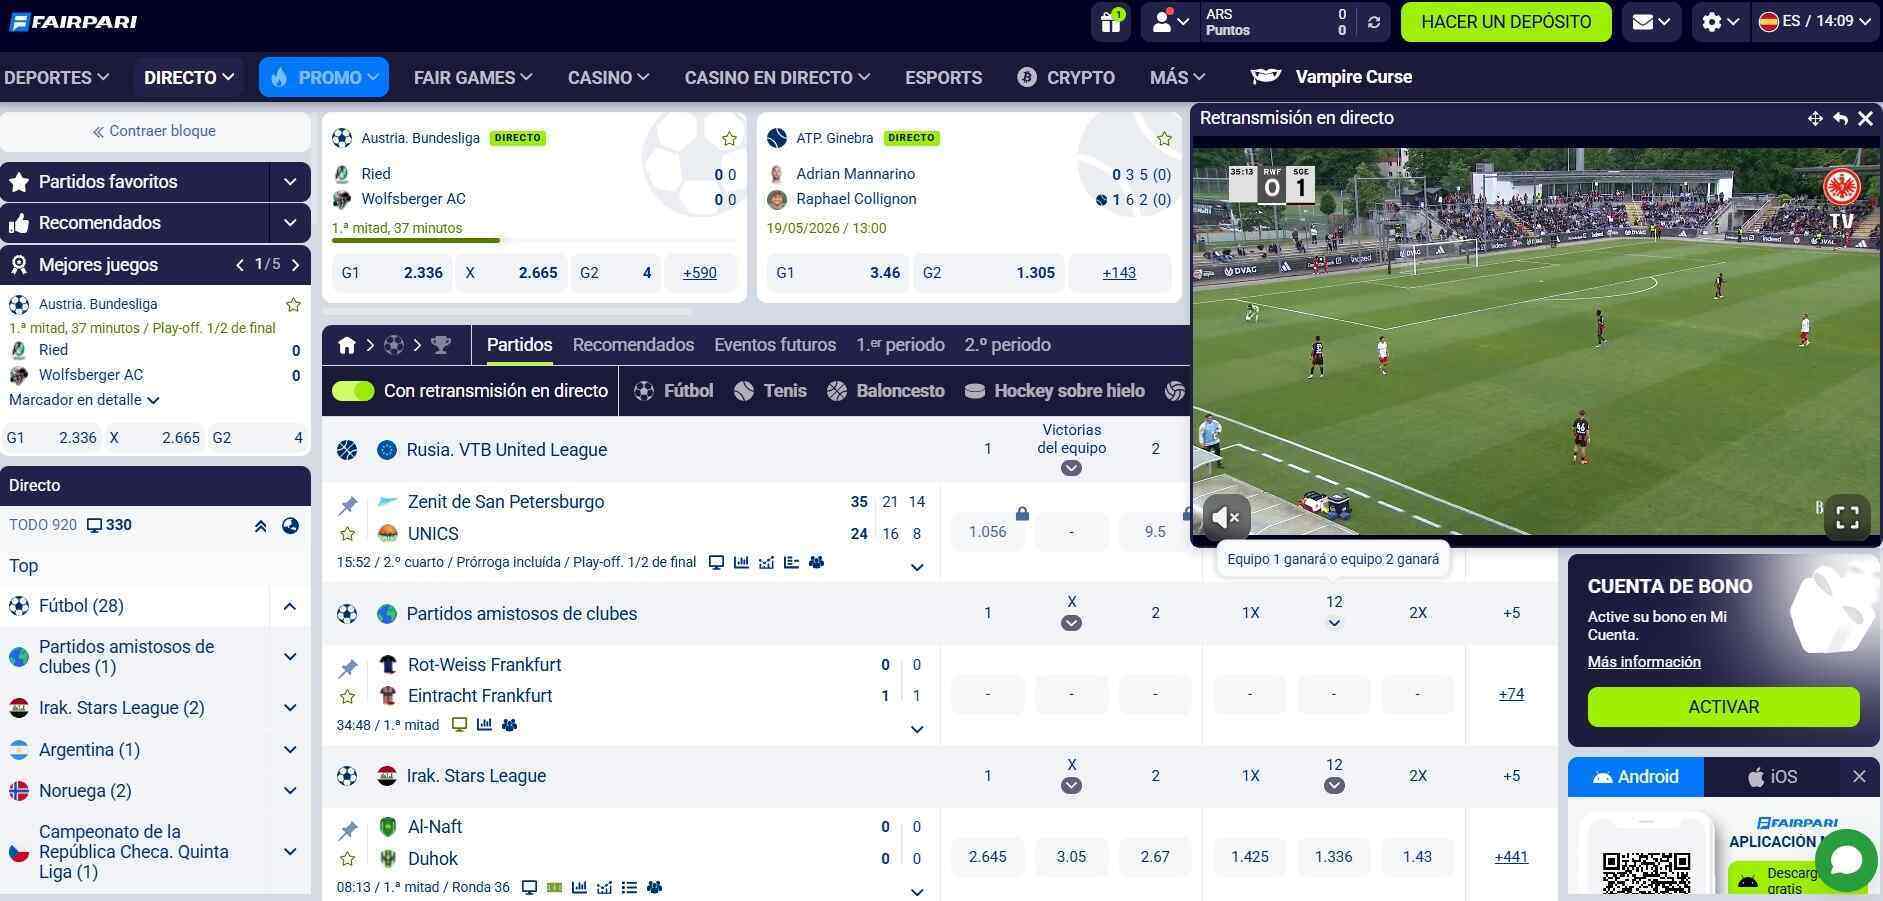Show previous game in Mejores juegos
Image resolution: width=1883 pixels, height=901 pixels.
(x=240, y=265)
